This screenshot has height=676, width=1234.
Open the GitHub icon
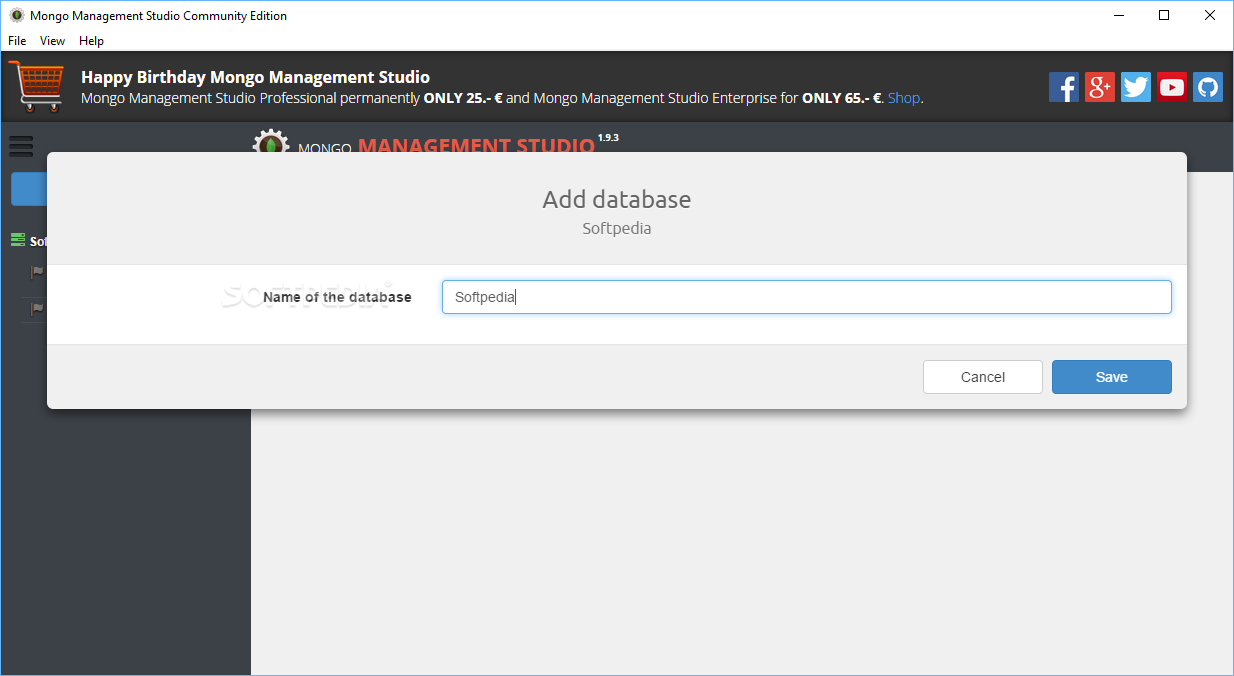1208,87
